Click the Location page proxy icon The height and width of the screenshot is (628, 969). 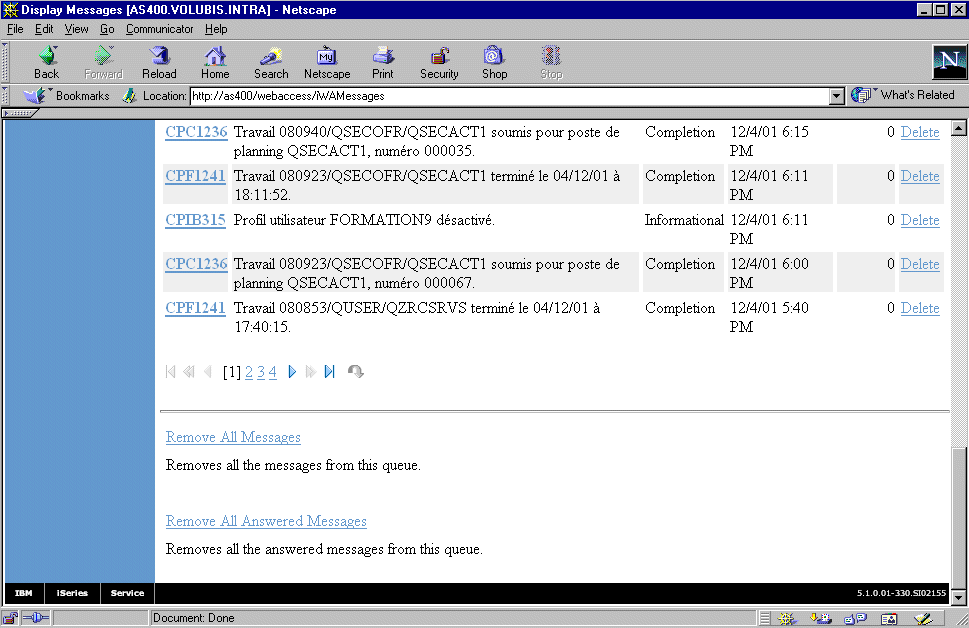[x=129, y=96]
